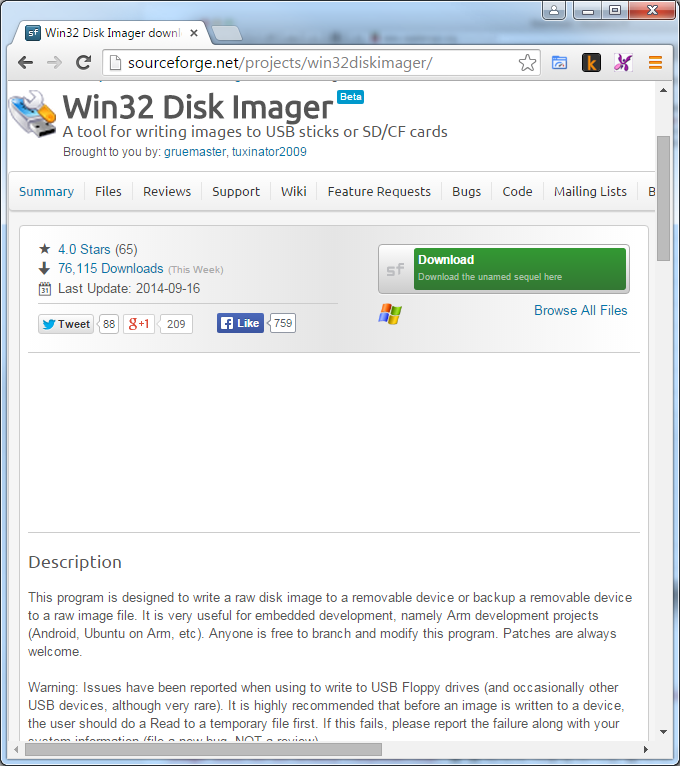Image resolution: width=680 pixels, height=766 pixels.
Task: Click the browser back arrow button
Action: 26,63
